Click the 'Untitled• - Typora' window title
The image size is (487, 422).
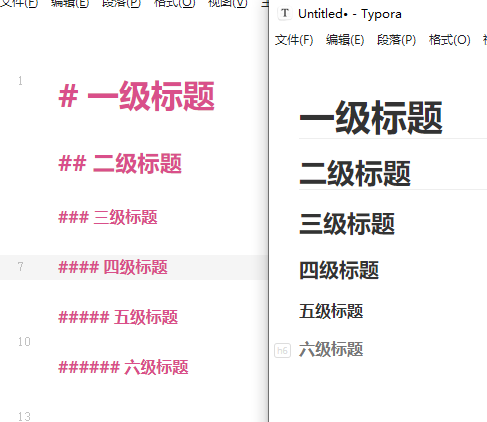coord(350,14)
